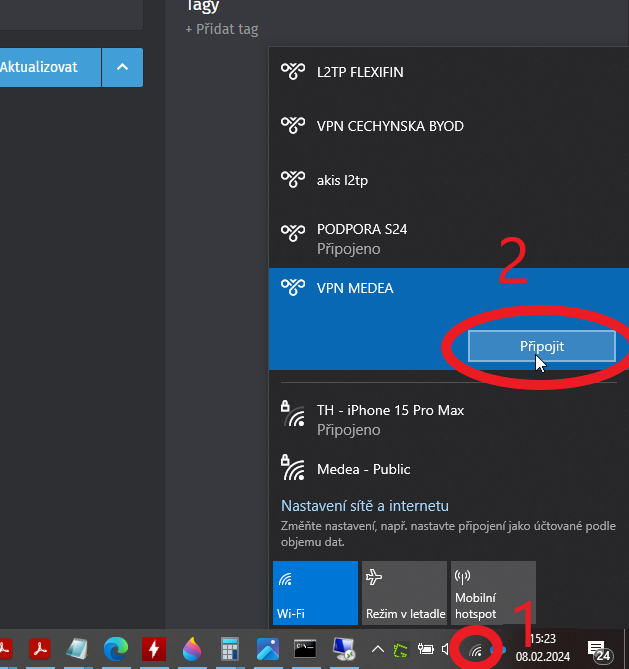Open the Wi-Fi network icon in system tray
The image size is (629, 669).
pos(476,650)
